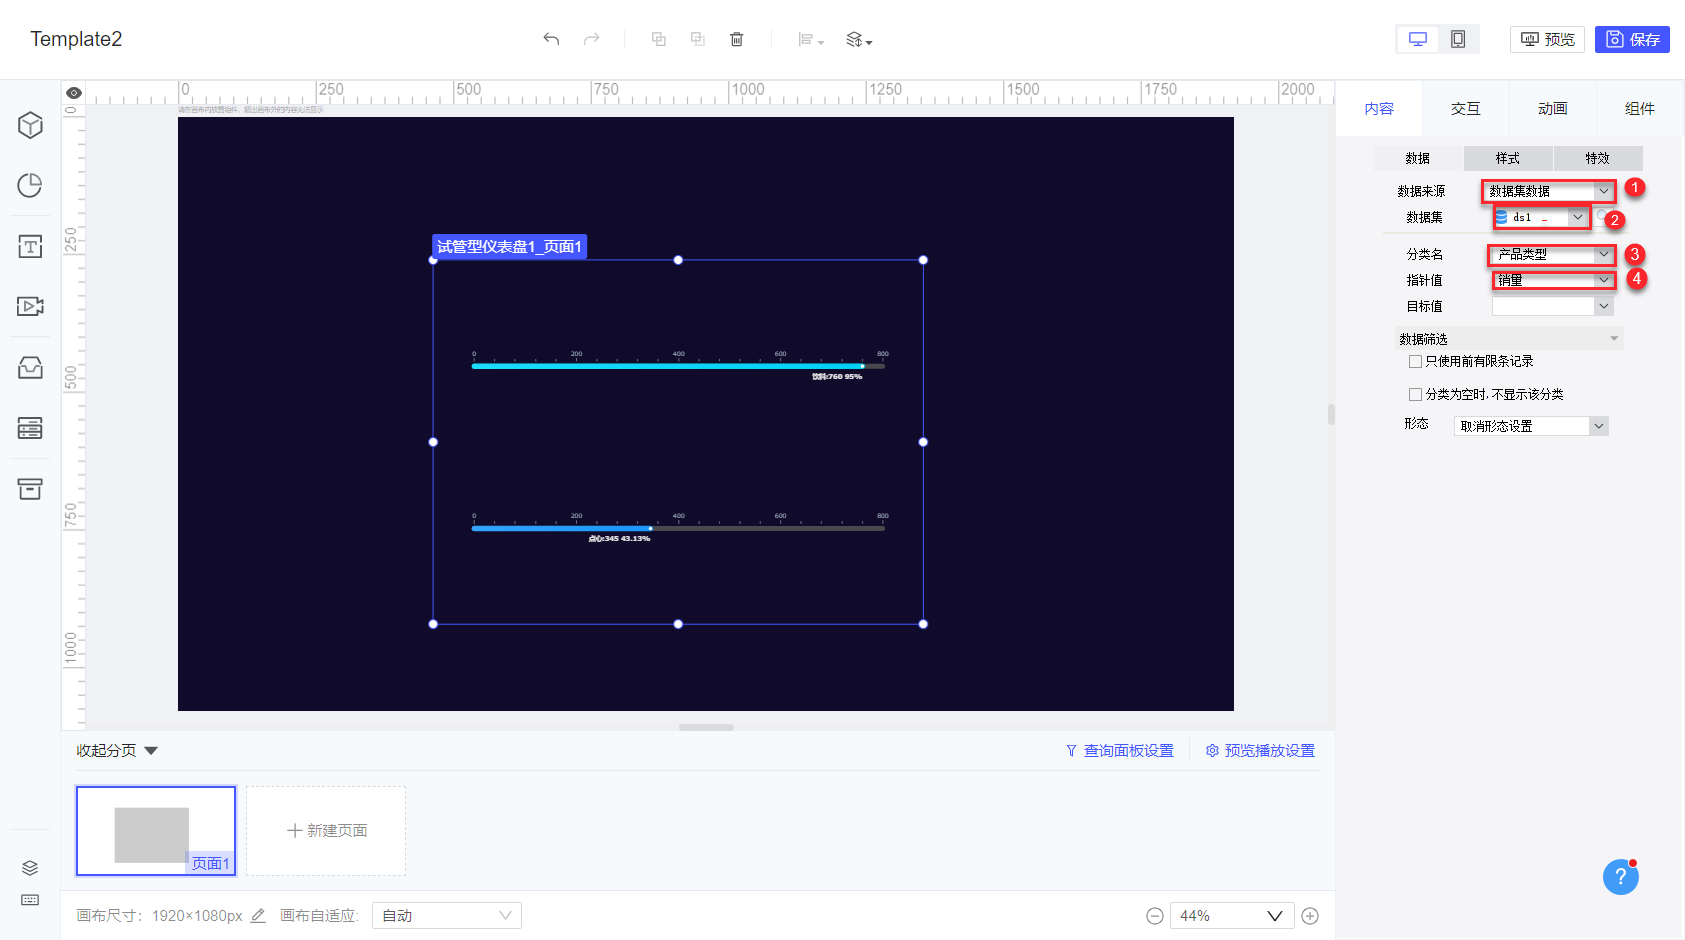Screen dimensions: 1685x940
Task: Open the layers manager icon
Action: tap(30, 867)
